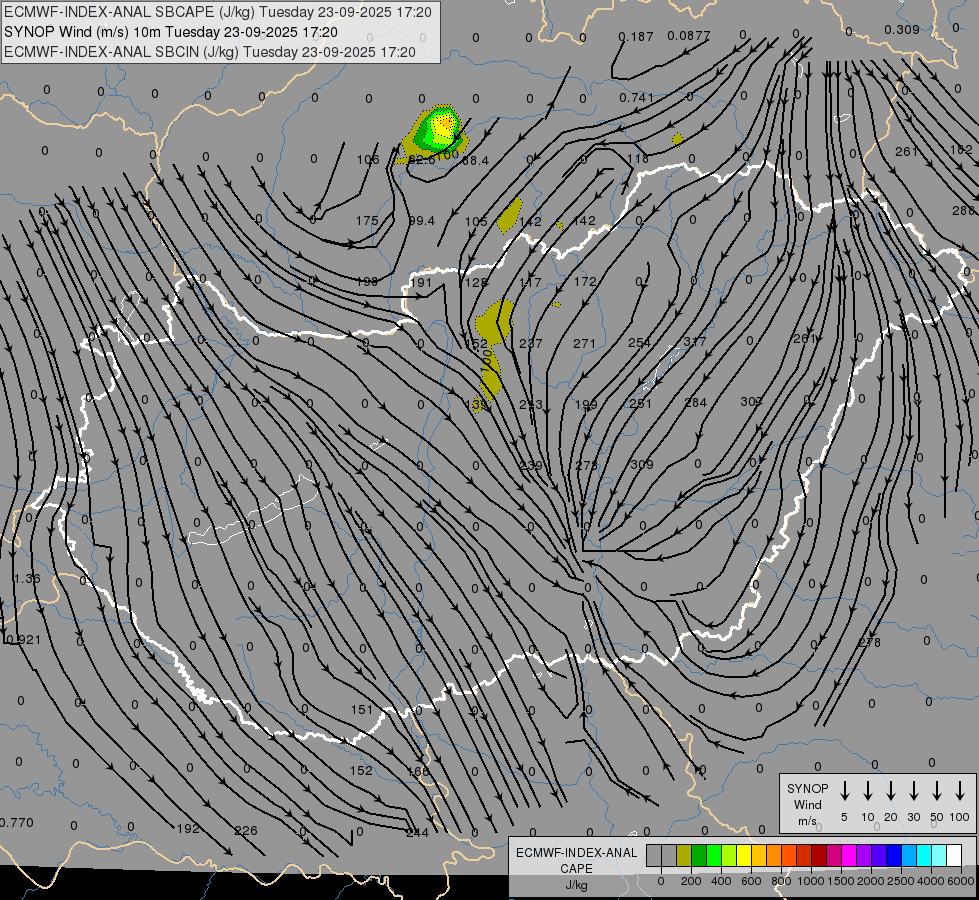Screen dimensions: 979x900
Task: Click the map value 251
Action: tap(641, 403)
